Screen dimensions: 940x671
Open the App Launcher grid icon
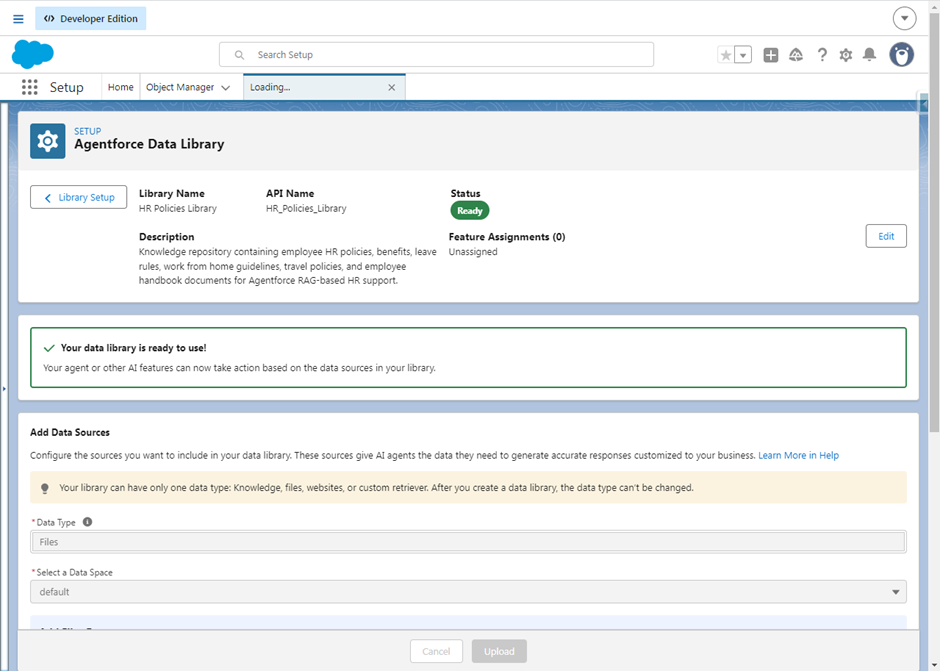tap(29, 87)
